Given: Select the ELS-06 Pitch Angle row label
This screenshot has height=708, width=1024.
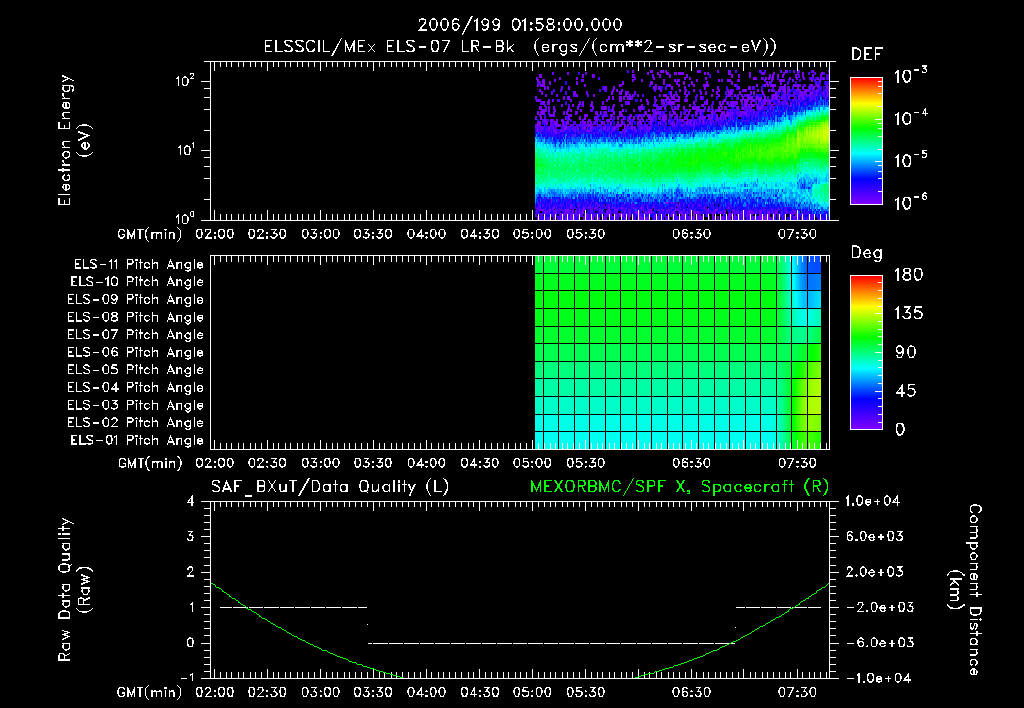Looking at the screenshot, I should (x=135, y=353).
